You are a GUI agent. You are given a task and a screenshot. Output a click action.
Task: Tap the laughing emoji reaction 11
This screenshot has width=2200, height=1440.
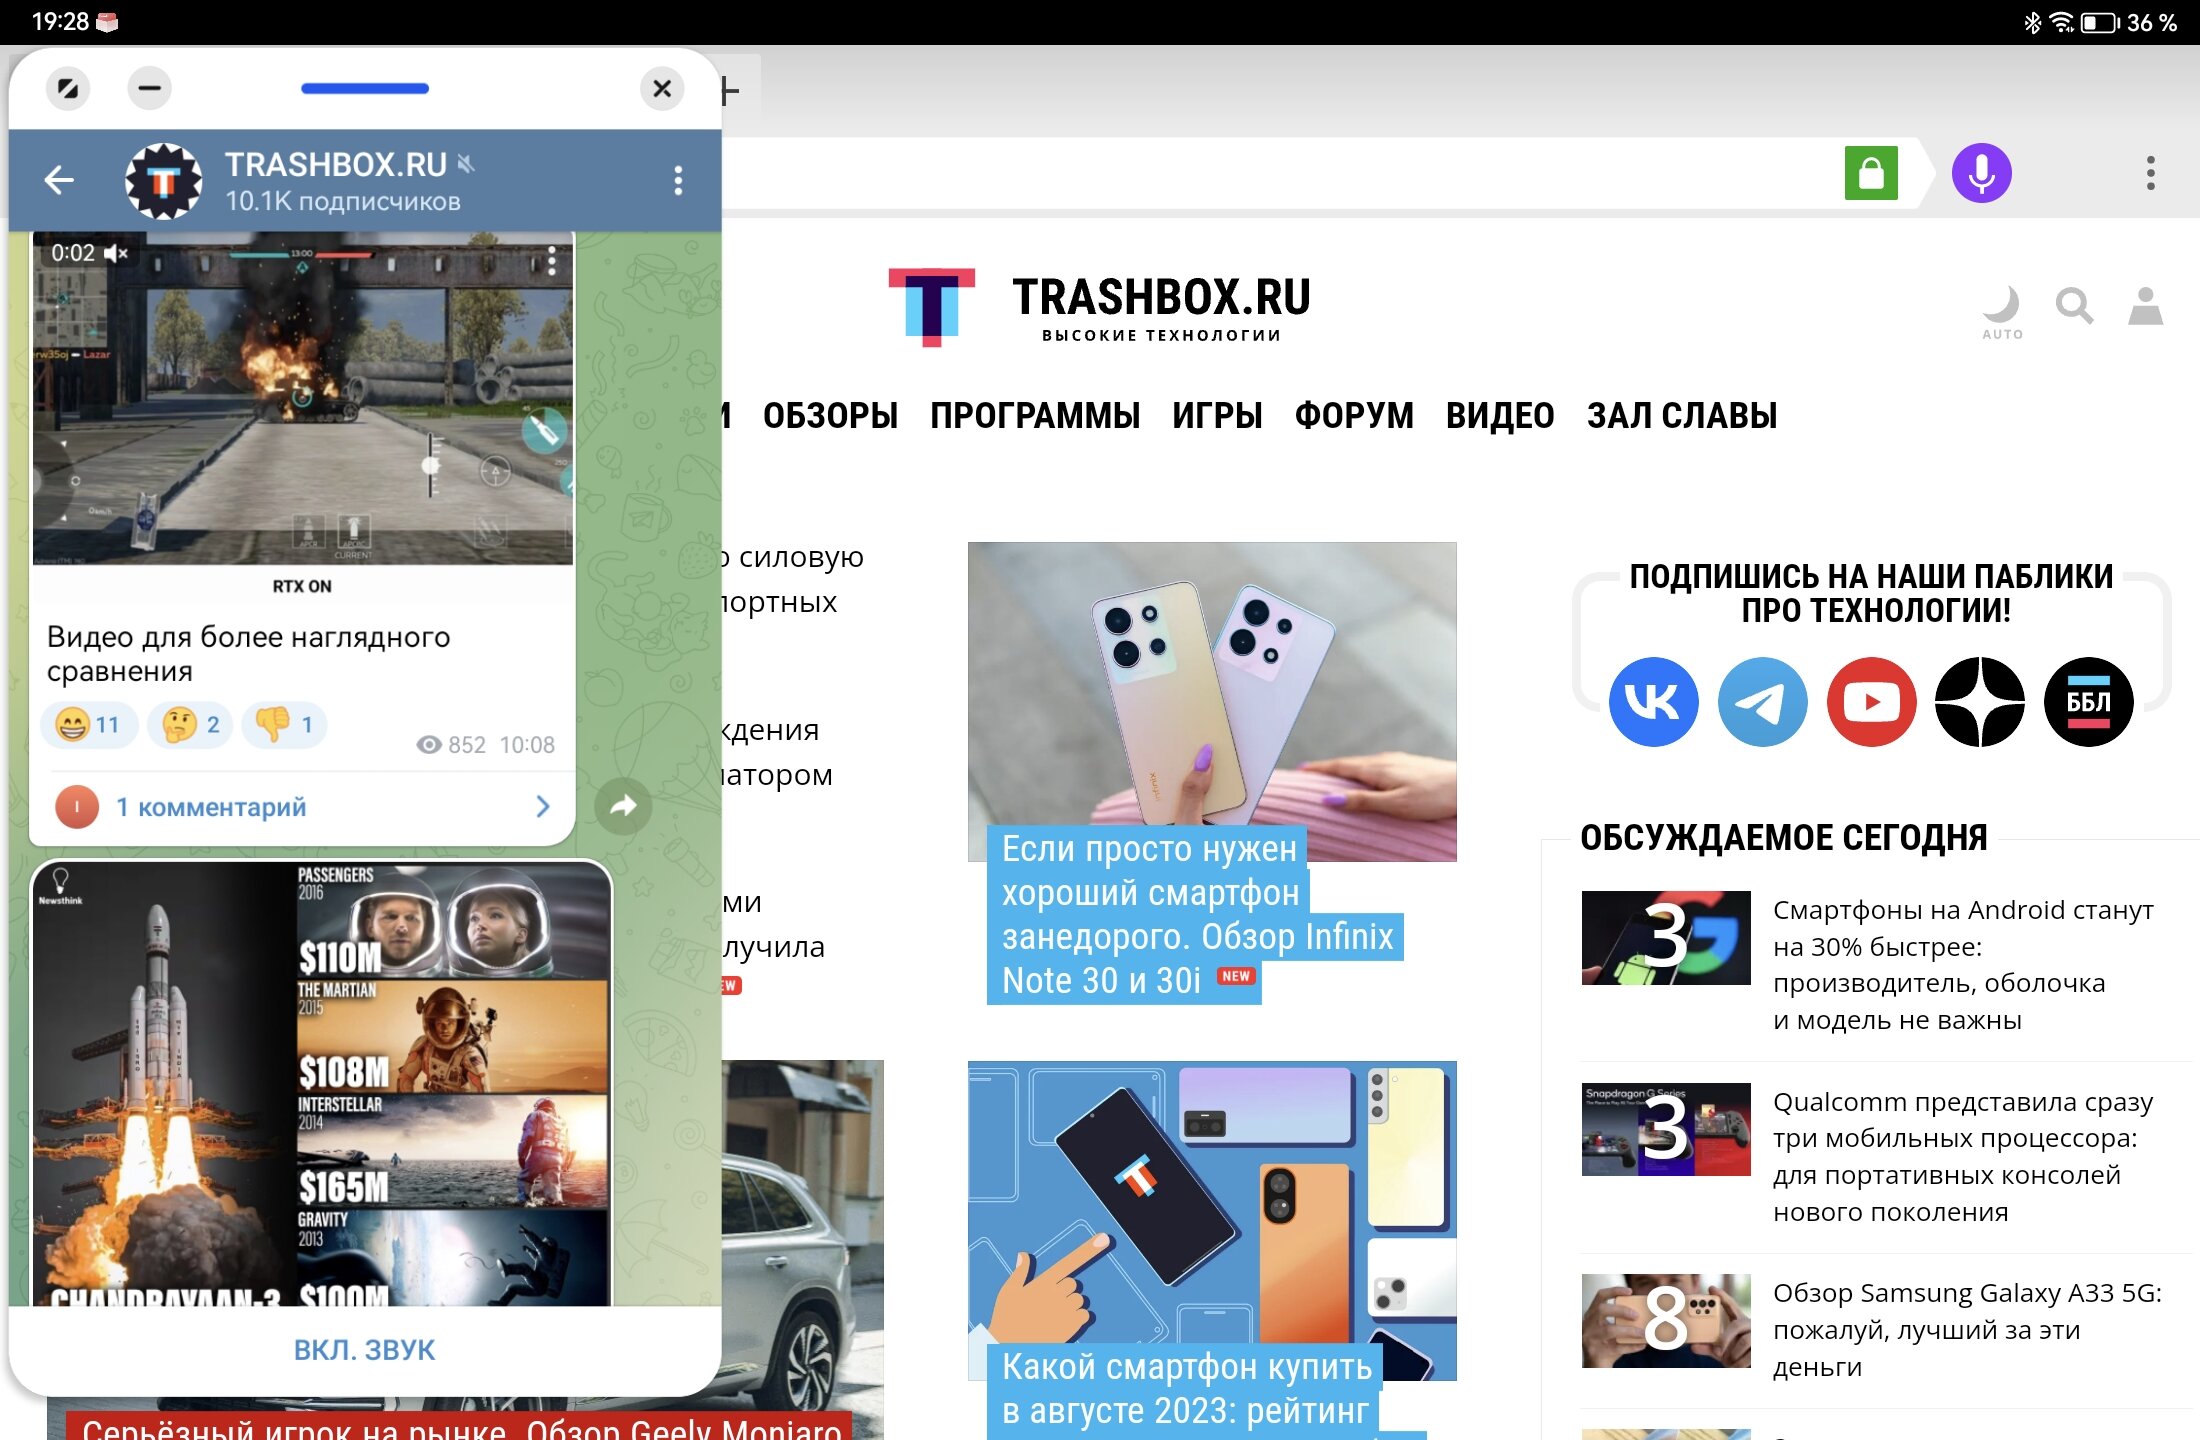click(x=88, y=724)
